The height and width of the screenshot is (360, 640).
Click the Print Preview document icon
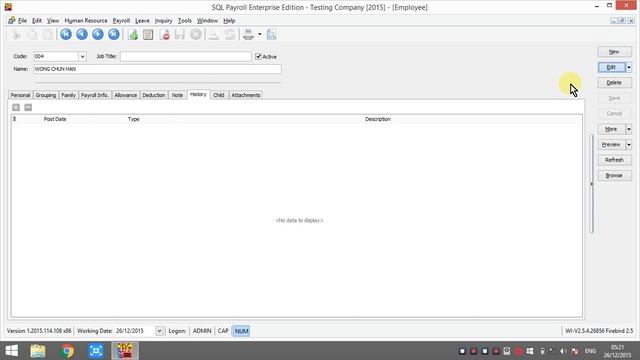click(x=271, y=35)
